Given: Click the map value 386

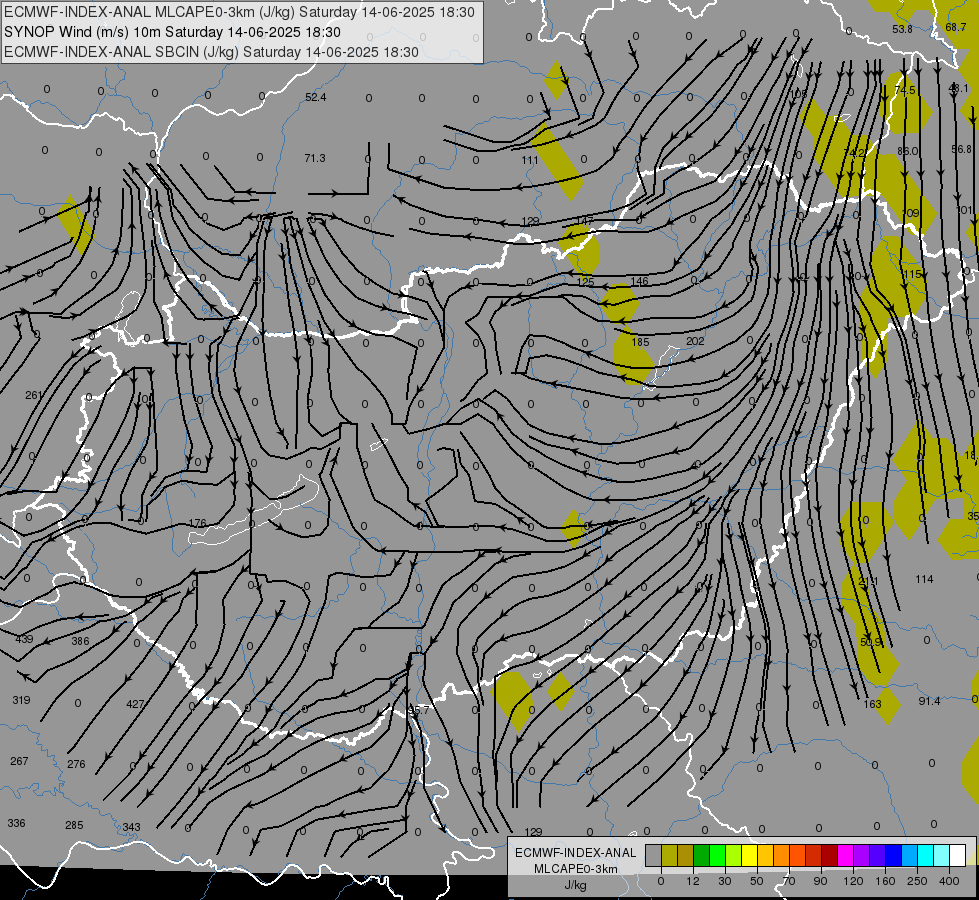Looking at the screenshot, I should pos(81,641).
